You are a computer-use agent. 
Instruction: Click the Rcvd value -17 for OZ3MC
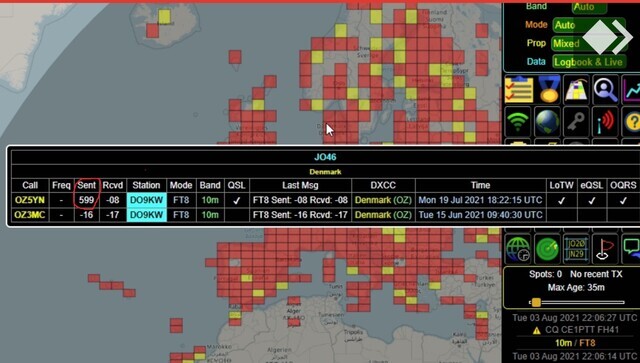pyautogui.click(x=113, y=215)
